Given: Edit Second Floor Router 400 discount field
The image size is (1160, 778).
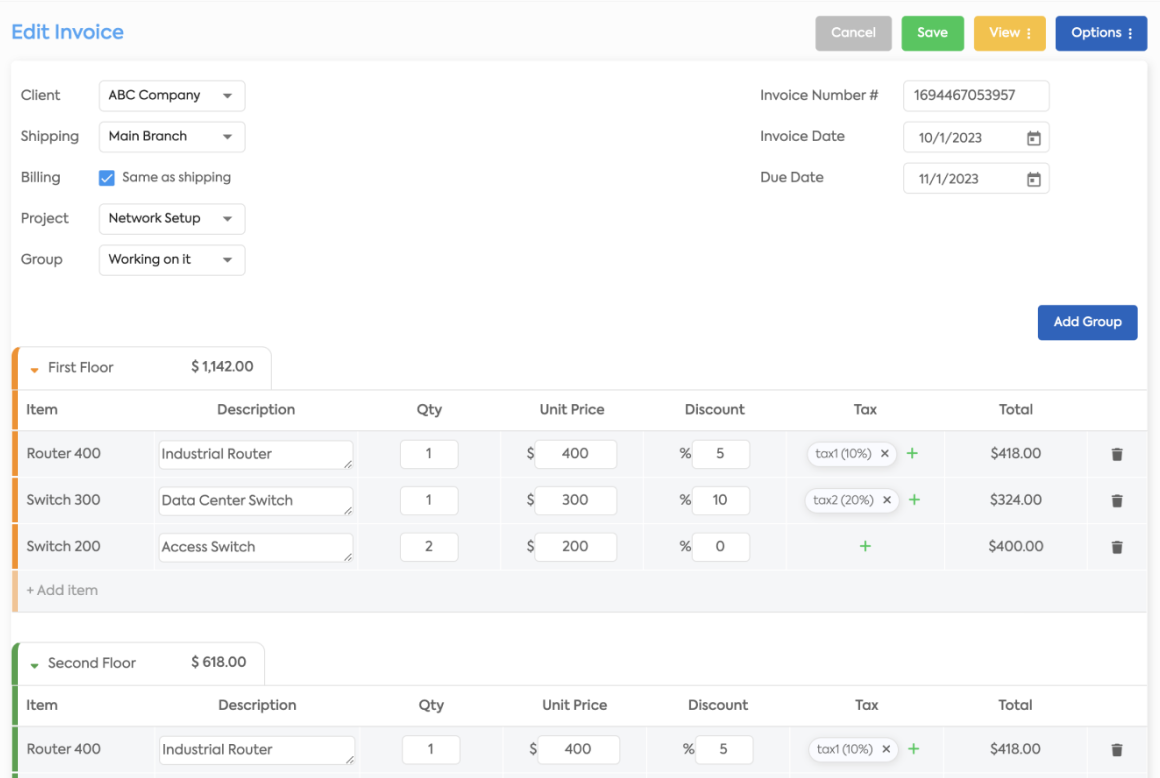Looking at the screenshot, I should pos(724,750).
